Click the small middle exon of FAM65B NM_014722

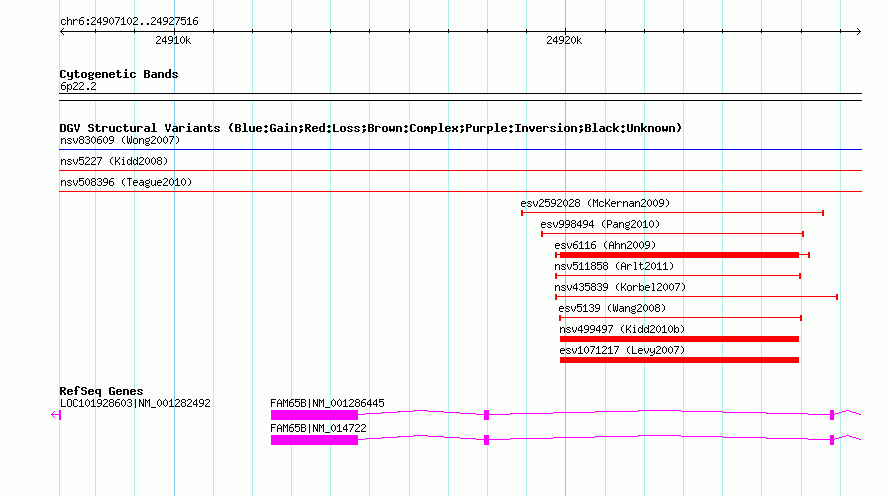click(486, 440)
